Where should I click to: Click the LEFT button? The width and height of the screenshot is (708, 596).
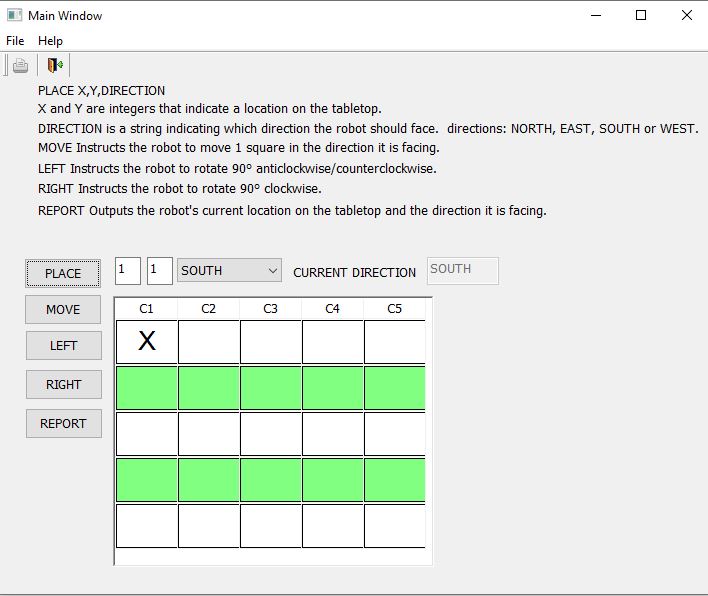(x=64, y=345)
